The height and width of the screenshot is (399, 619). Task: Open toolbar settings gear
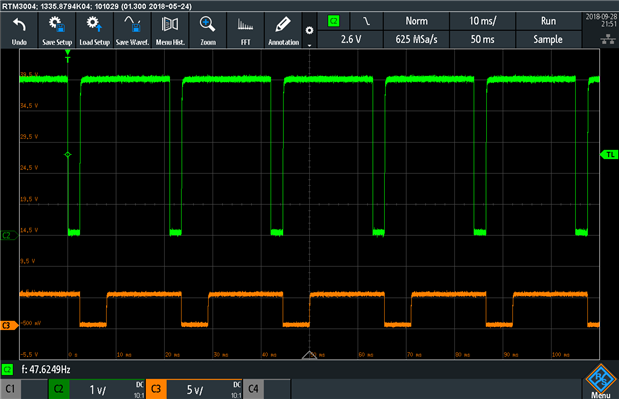click(310, 30)
